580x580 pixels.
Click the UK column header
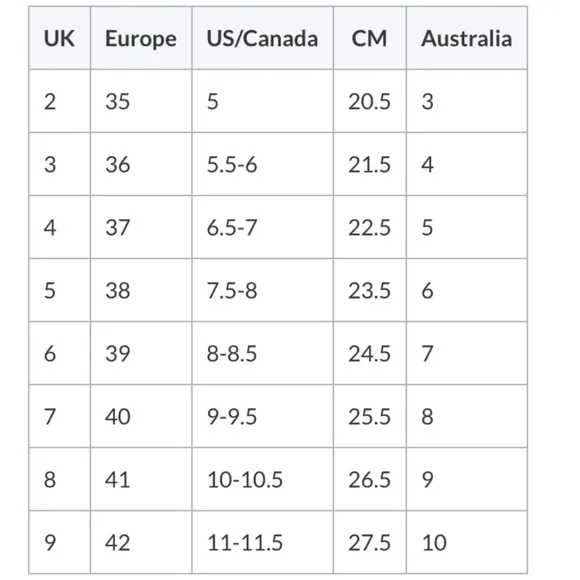60,38
